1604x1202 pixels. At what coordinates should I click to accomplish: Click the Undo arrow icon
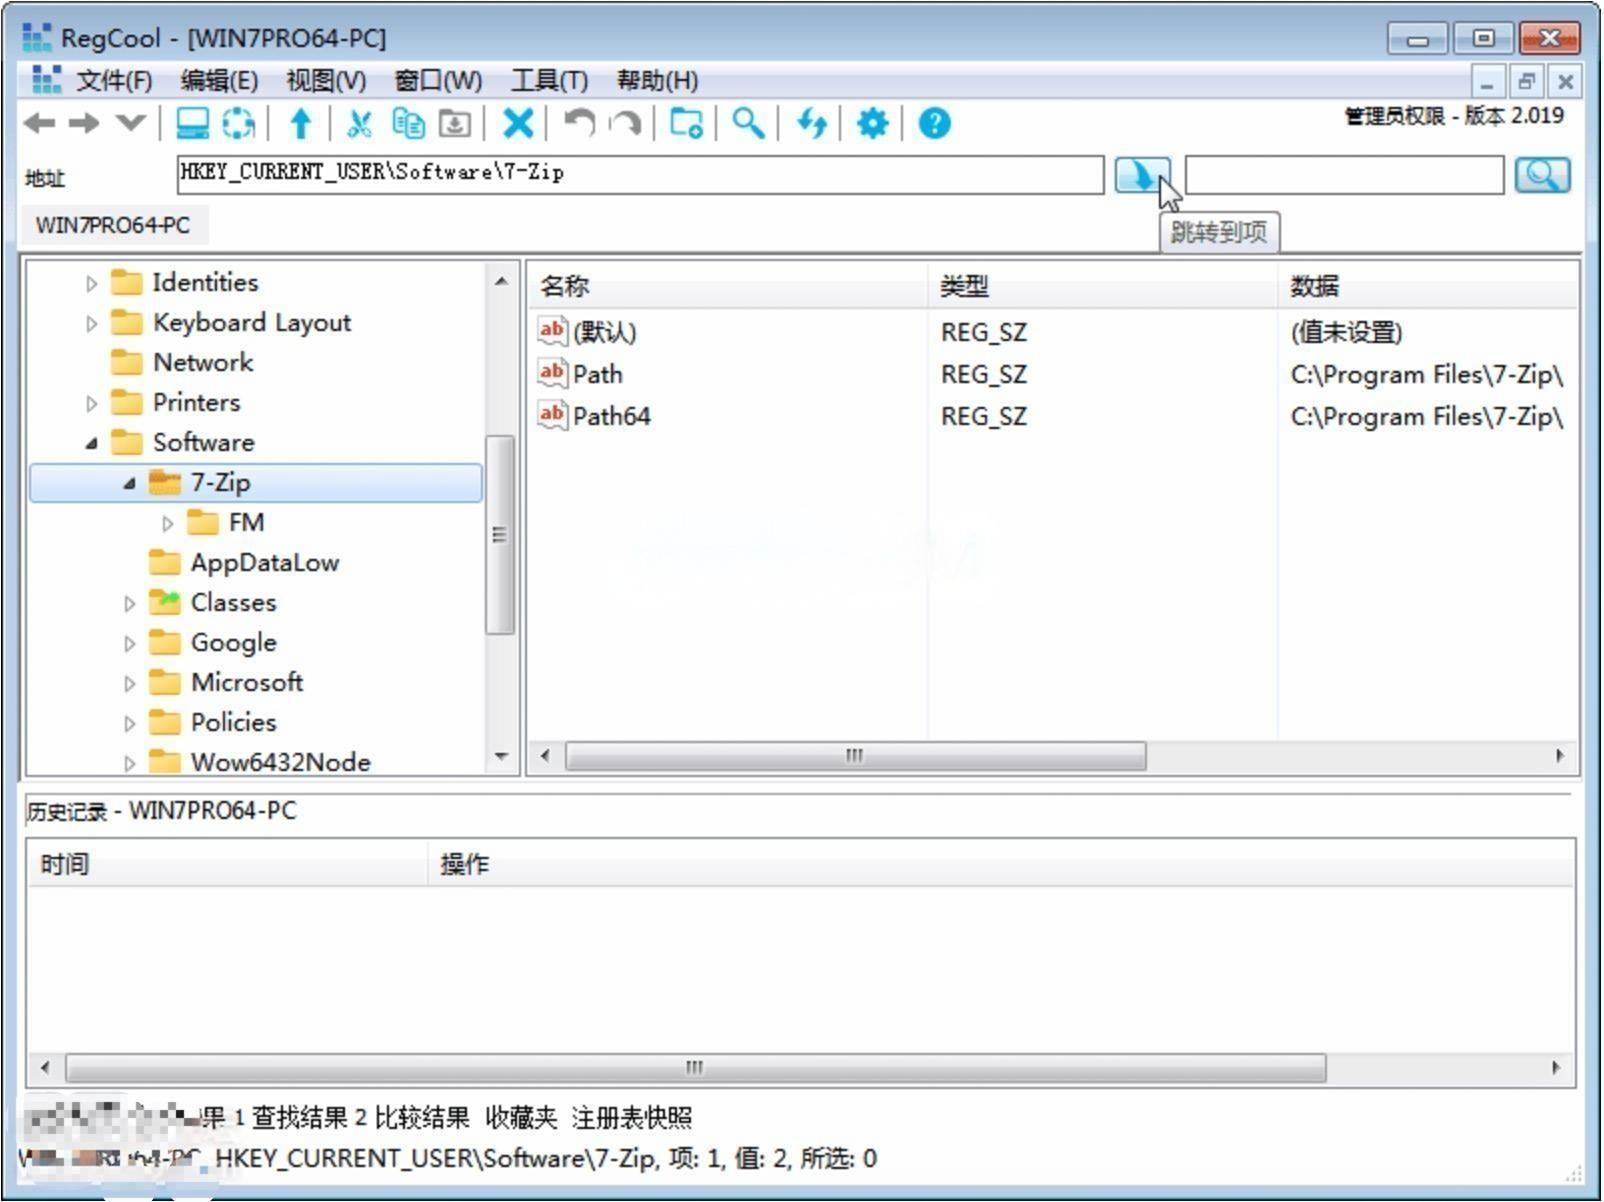click(x=579, y=124)
